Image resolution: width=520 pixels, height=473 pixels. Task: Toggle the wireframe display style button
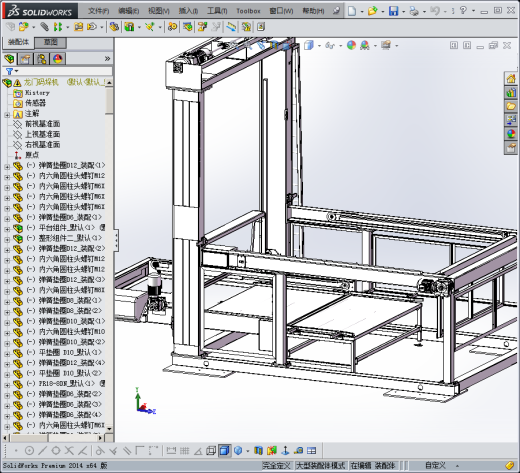[x=211, y=451]
